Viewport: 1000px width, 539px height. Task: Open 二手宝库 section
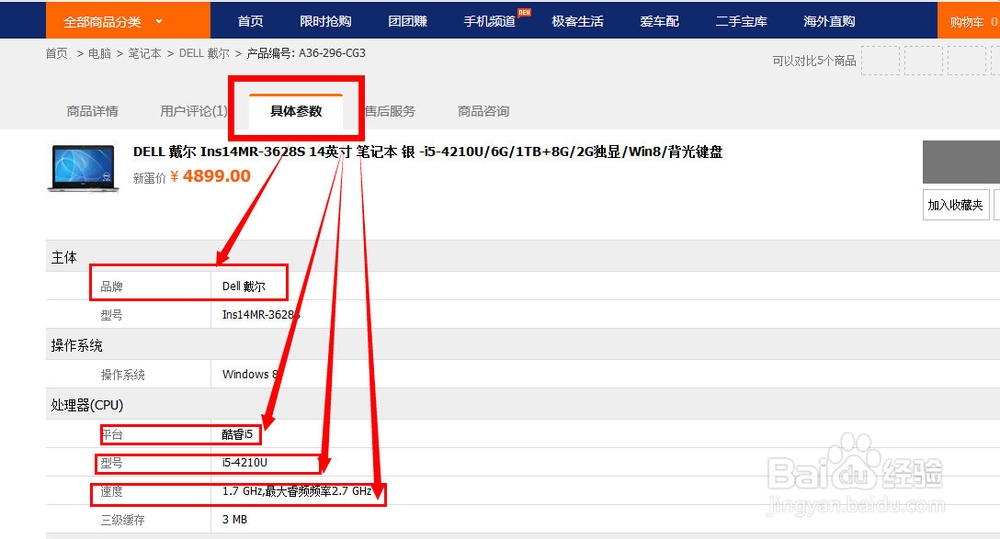[740, 22]
